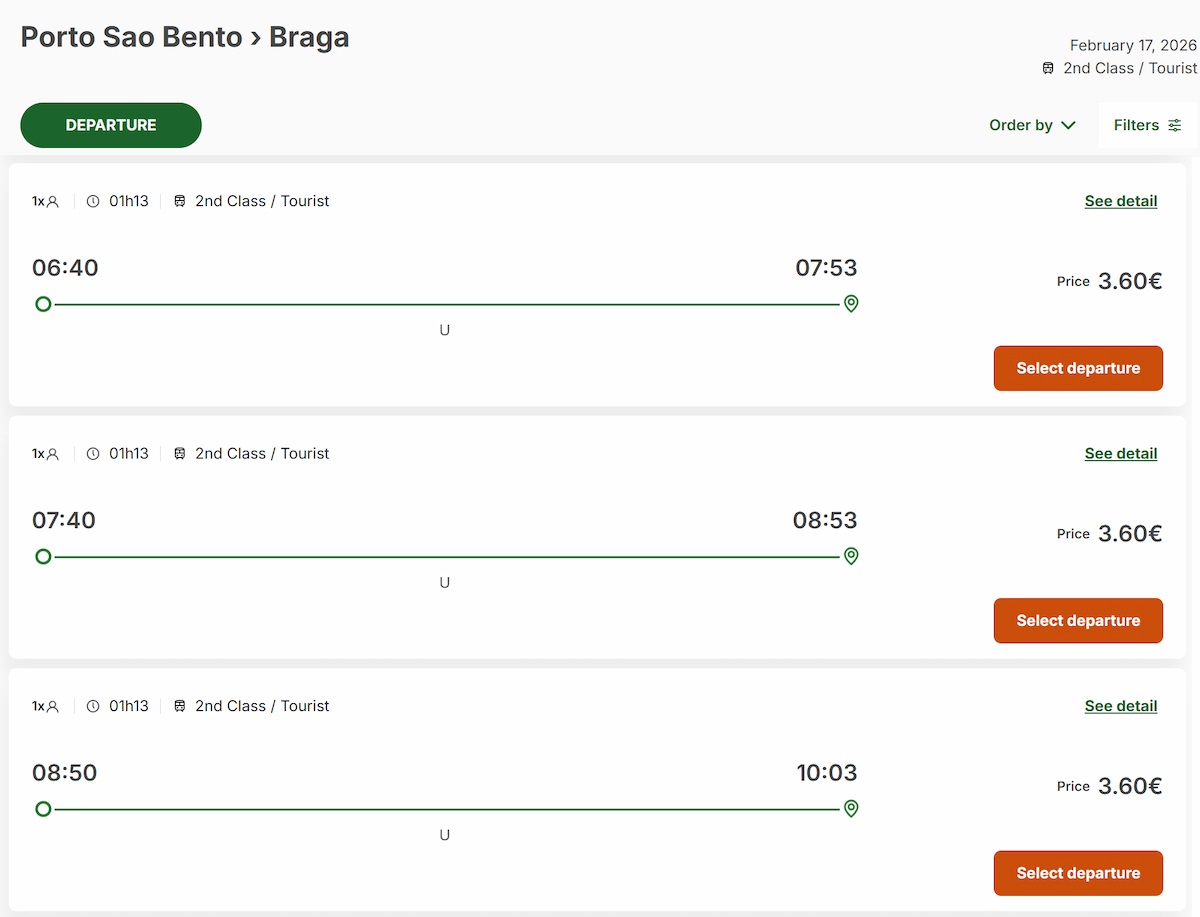This screenshot has width=1200, height=917.
Task: Click the destination pin icon for the 07:53 arrival
Action: point(851,303)
